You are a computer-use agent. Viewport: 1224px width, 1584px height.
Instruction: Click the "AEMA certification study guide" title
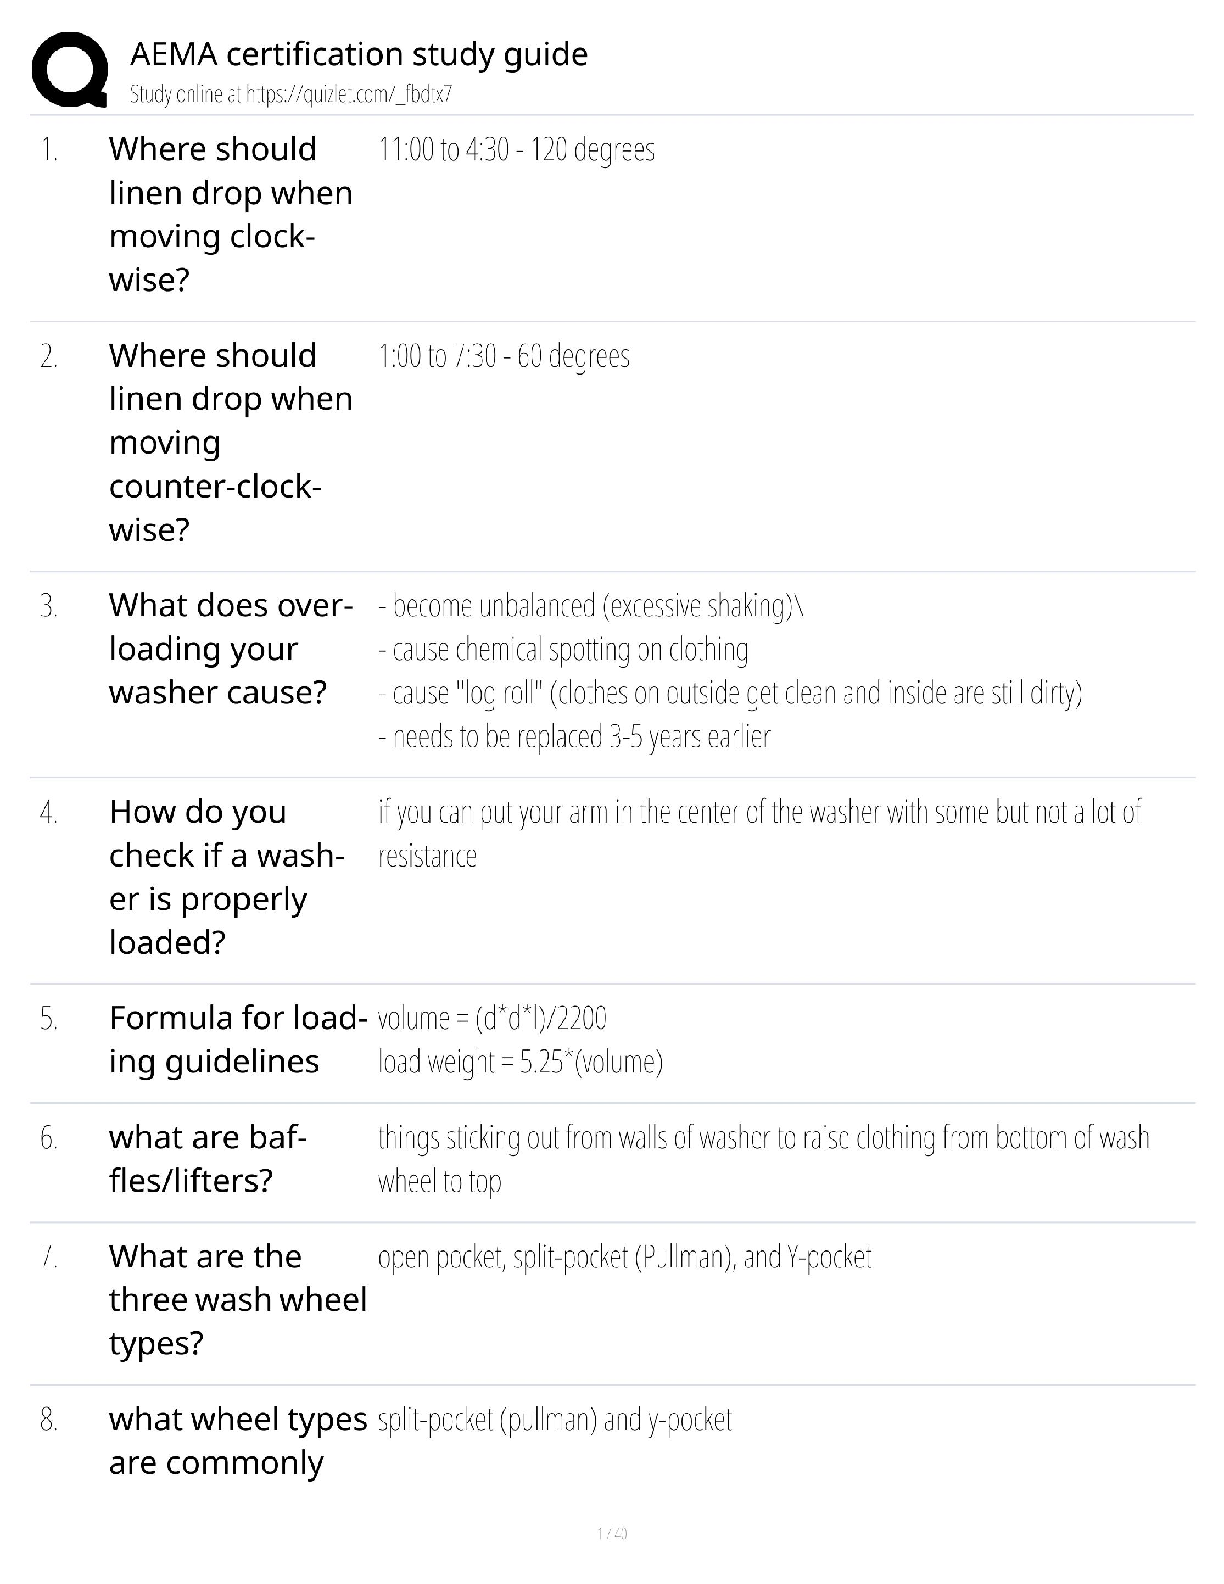[359, 54]
